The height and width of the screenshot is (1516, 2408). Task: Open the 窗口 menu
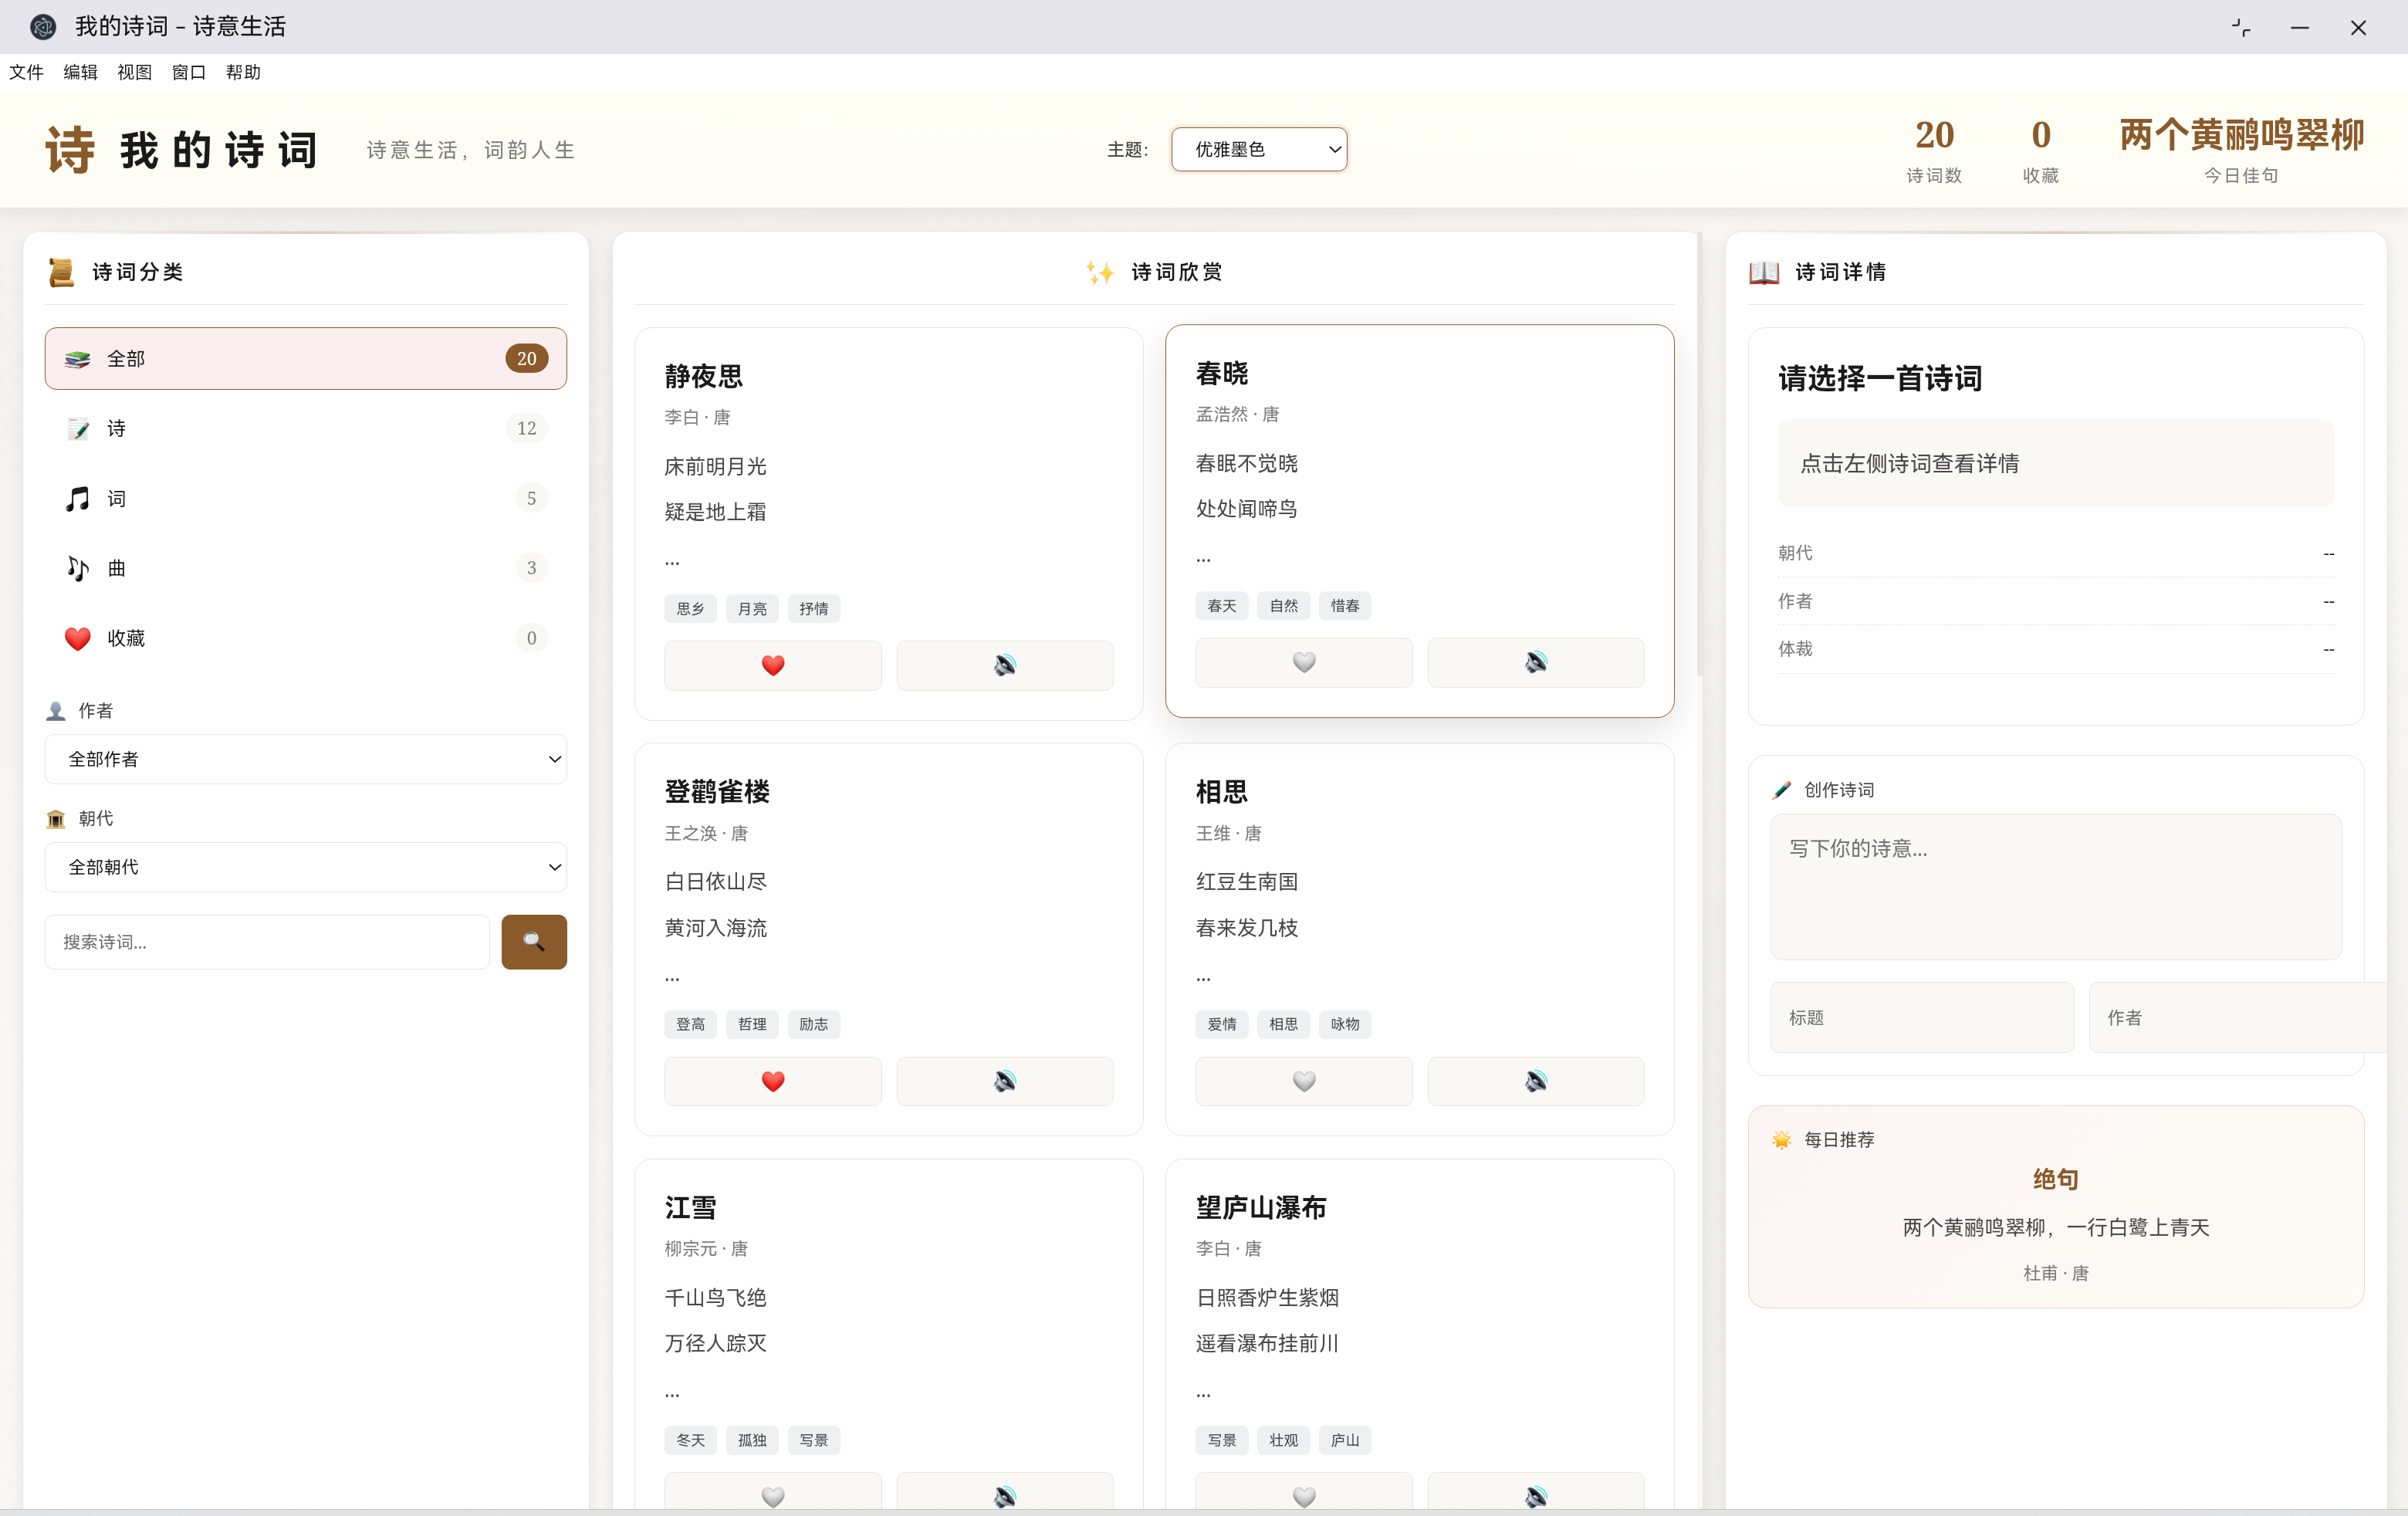(189, 72)
